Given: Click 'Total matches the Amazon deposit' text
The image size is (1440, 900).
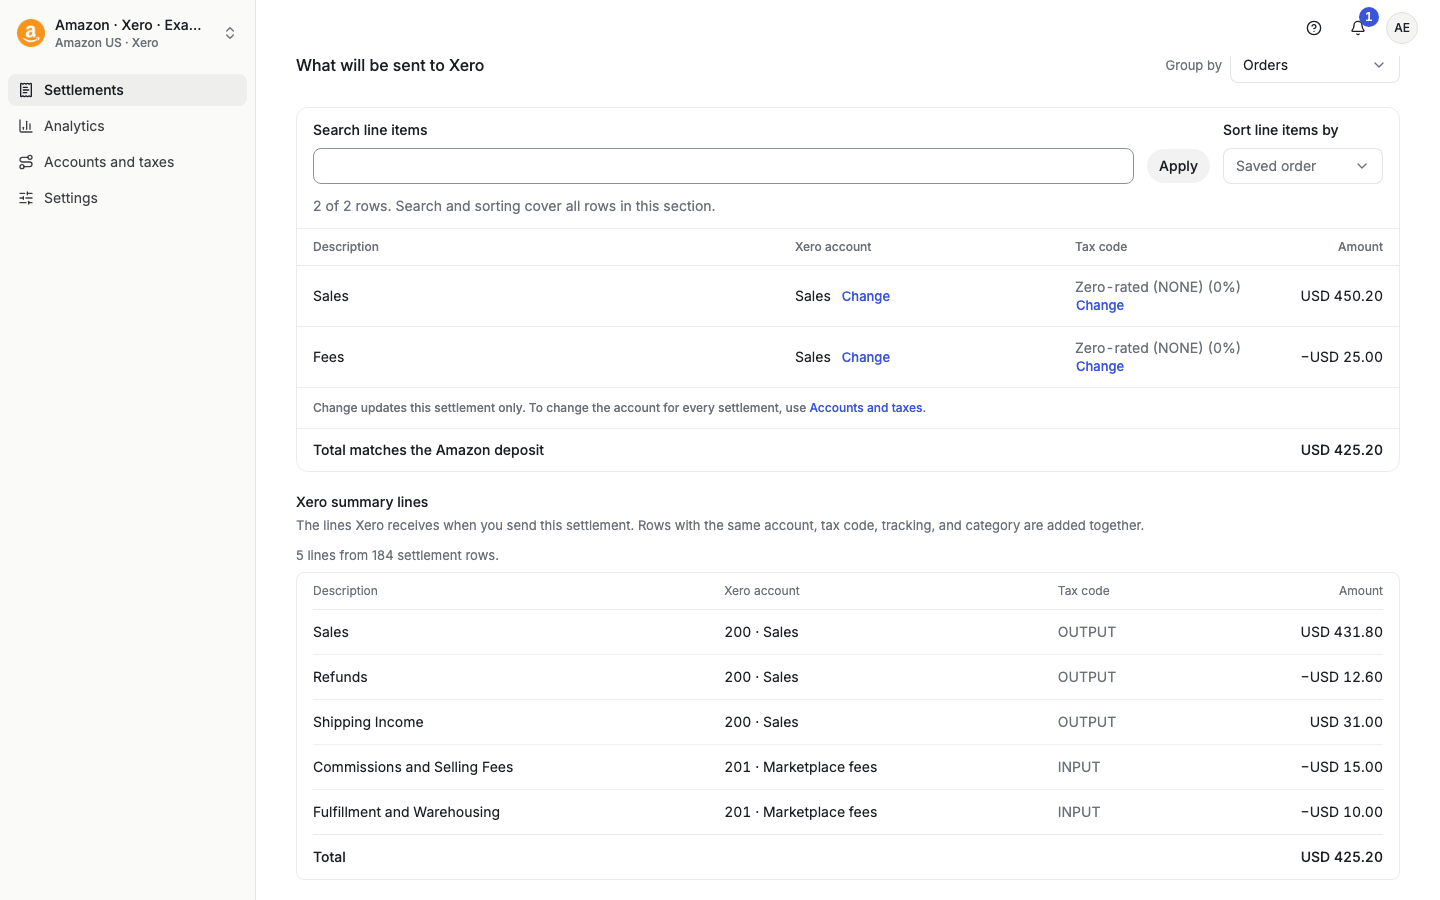Looking at the screenshot, I should 428,450.
